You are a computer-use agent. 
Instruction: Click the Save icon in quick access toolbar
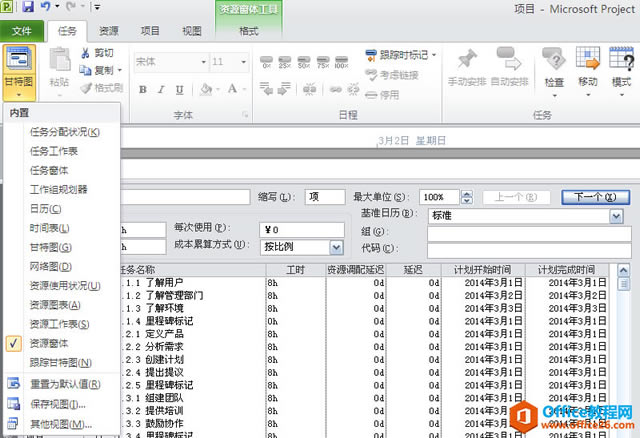28,7
